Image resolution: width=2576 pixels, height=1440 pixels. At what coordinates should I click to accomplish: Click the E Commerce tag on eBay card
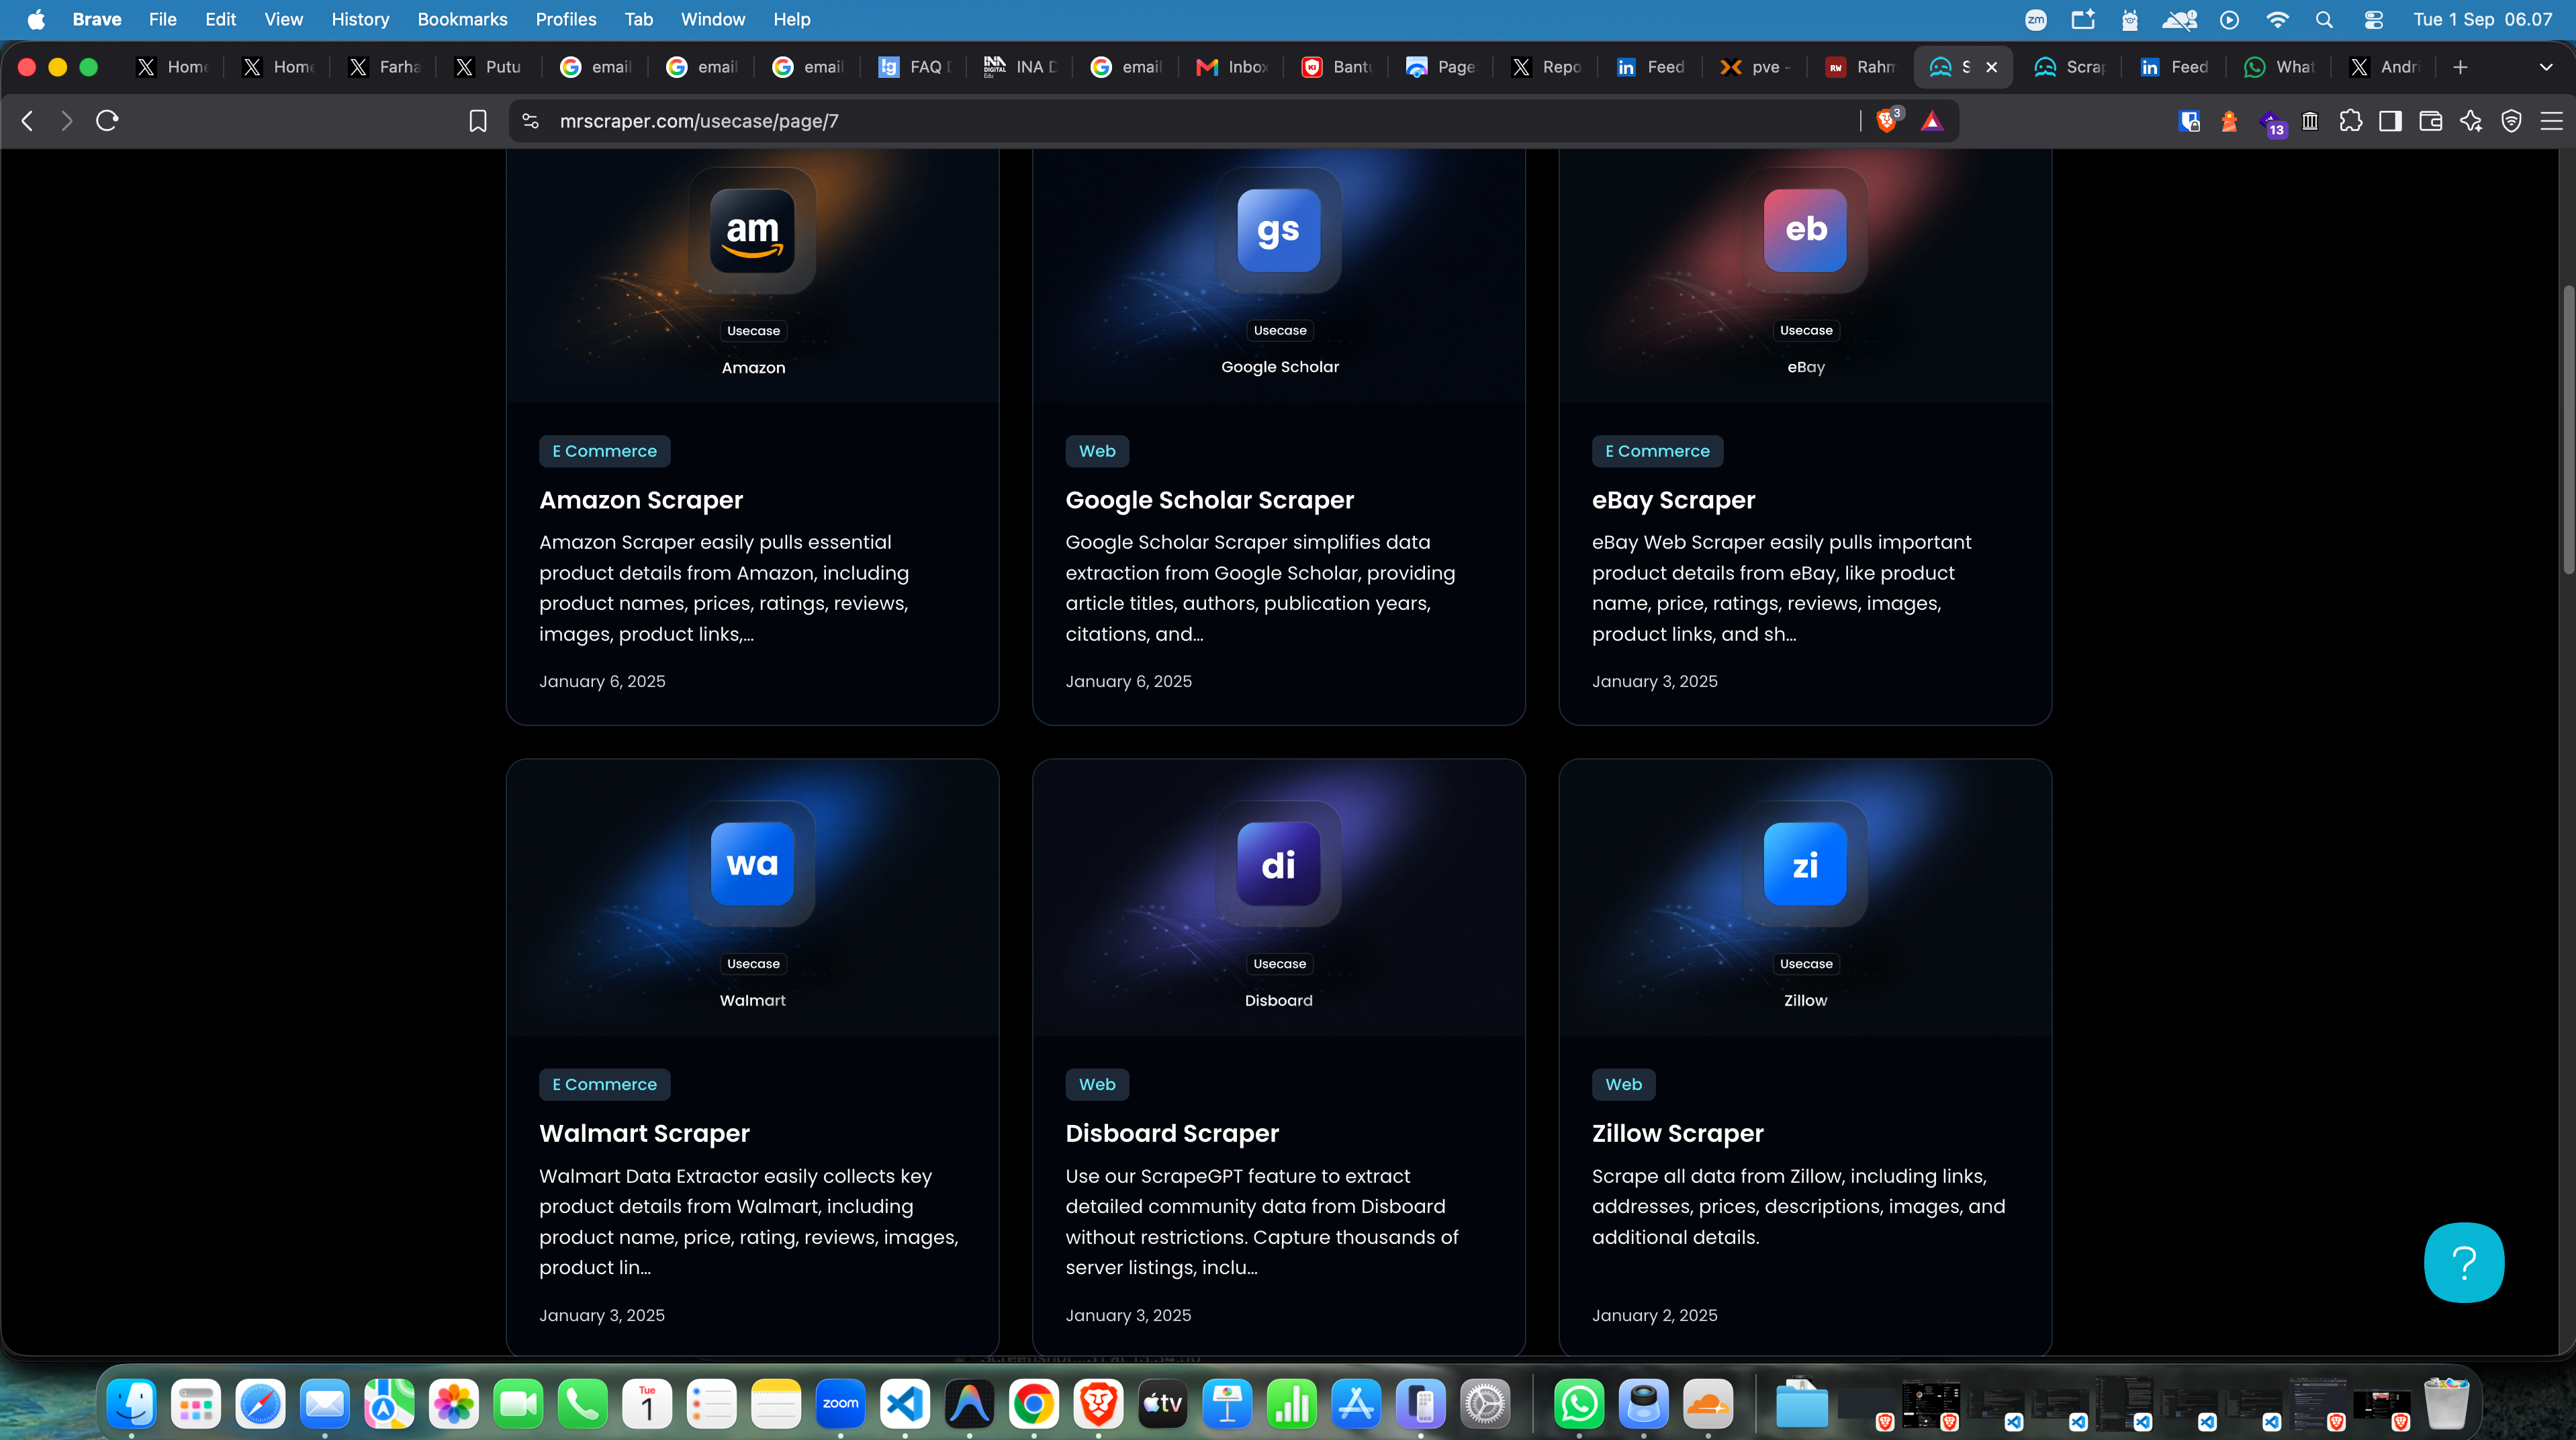[1657, 451]
